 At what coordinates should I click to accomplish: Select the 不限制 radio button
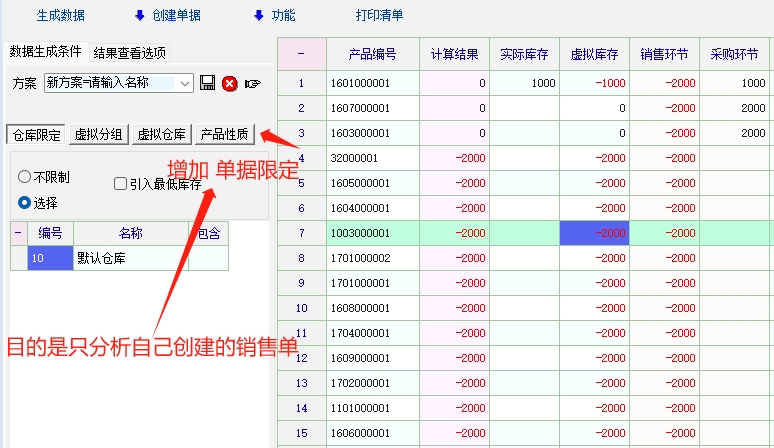pyautogui.click(x=25, y=177)
